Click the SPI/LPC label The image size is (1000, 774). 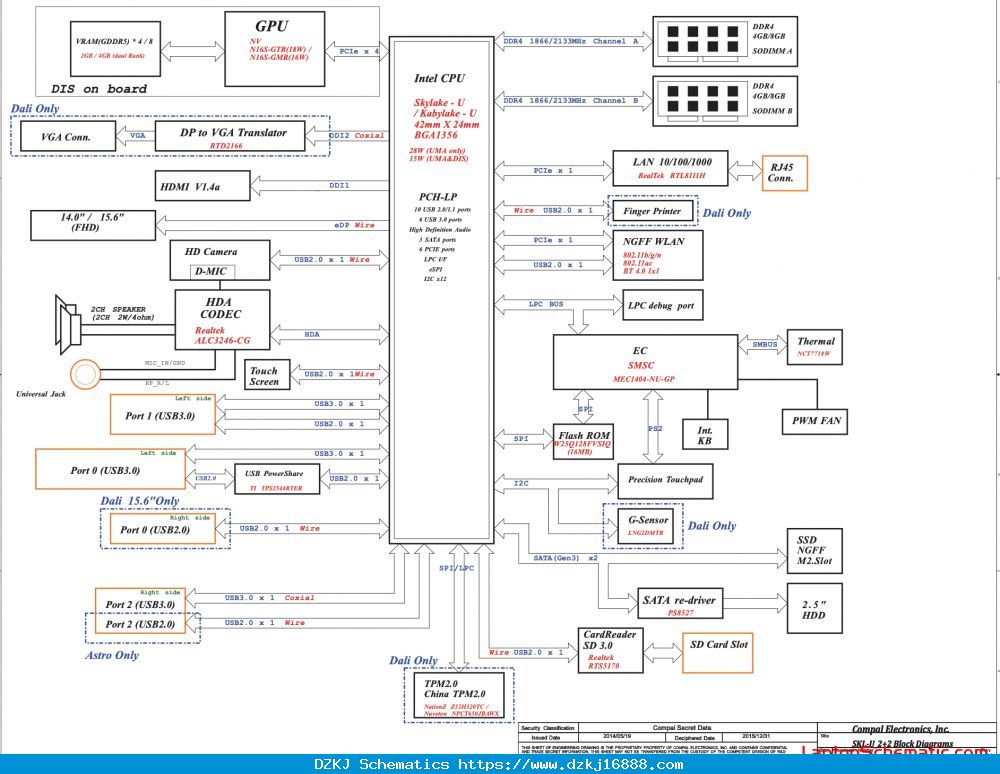click(x=457, y=568)
